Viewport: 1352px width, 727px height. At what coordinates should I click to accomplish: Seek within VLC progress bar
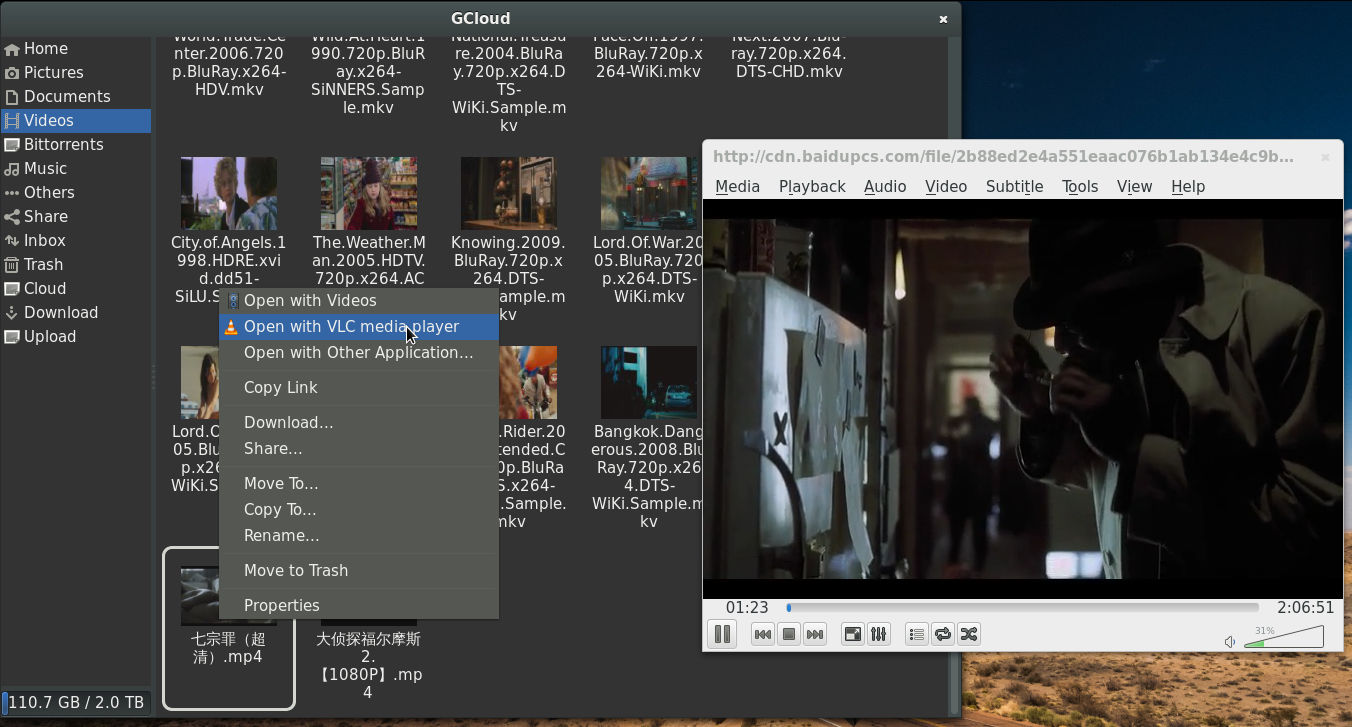coord(1022,607)
